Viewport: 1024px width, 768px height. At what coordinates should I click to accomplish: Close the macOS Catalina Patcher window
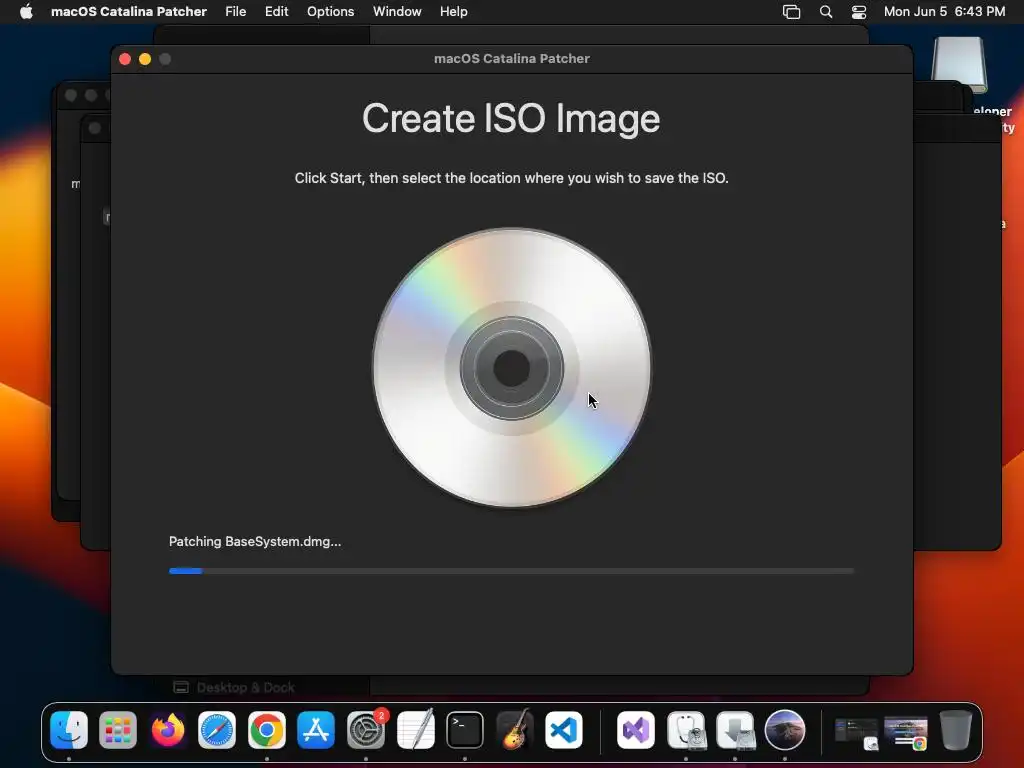tap(125, 59)
